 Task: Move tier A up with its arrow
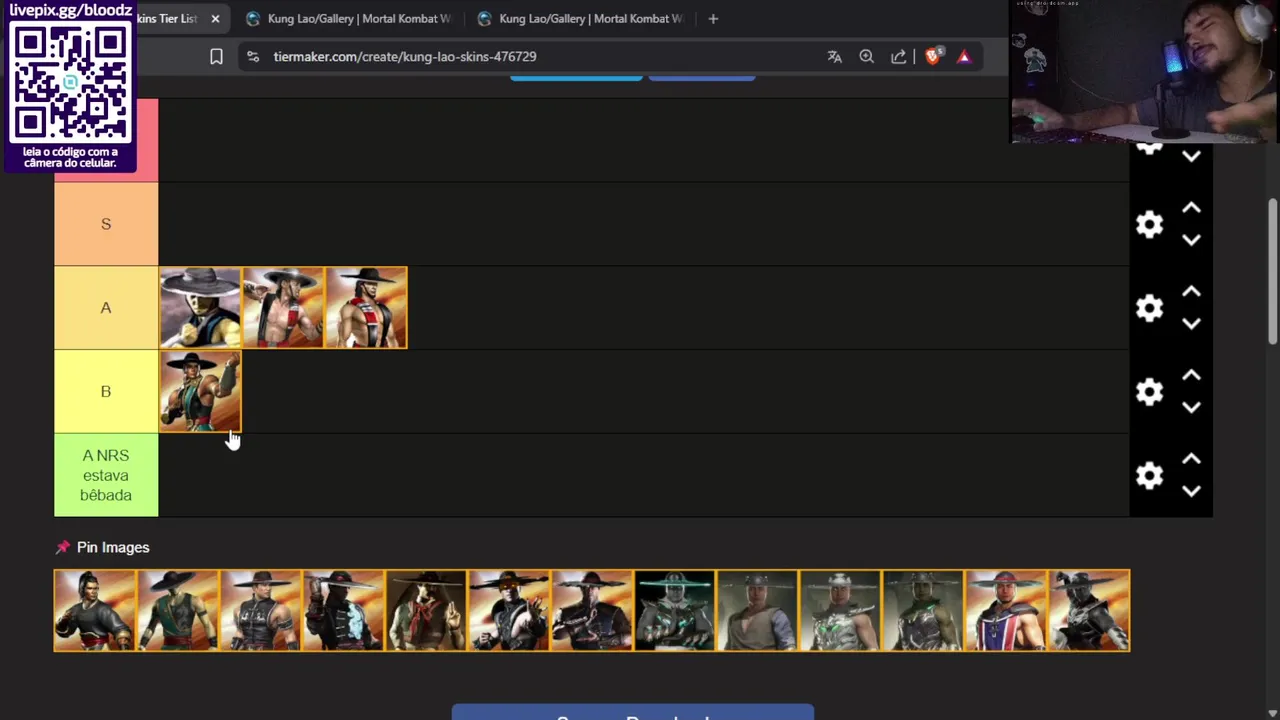point(1191,292)
